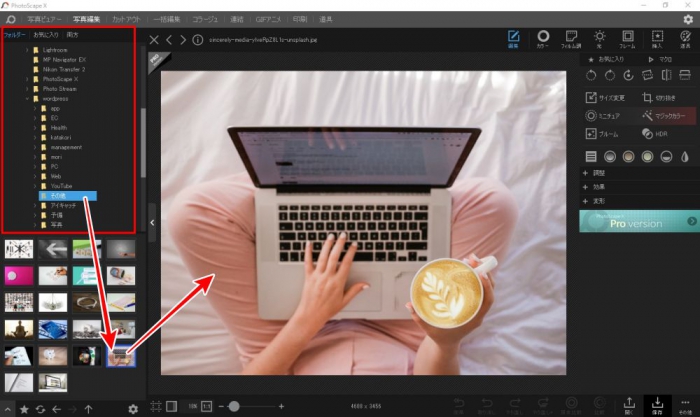Click the water drop filter icon
Screen dimensions: 700x417
(685, 156)
